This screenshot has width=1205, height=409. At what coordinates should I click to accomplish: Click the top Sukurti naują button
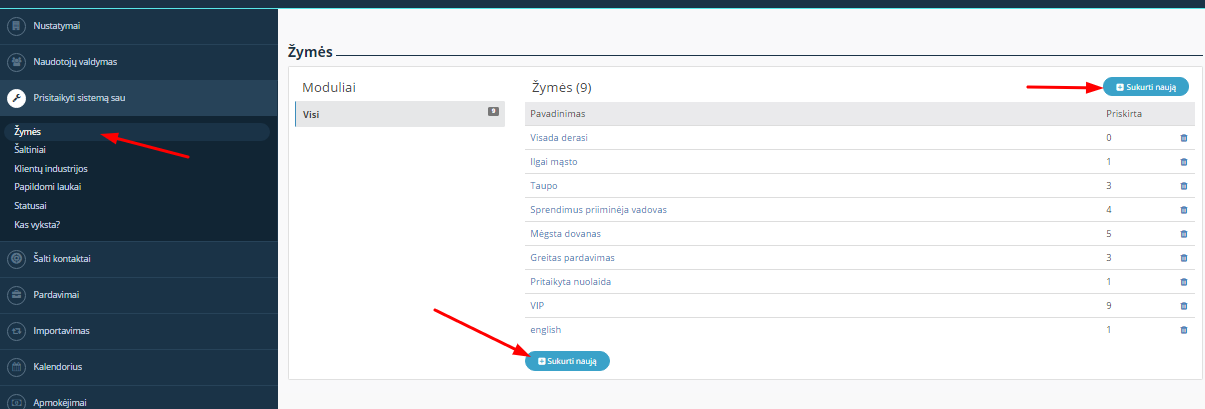click(1146, 87)
